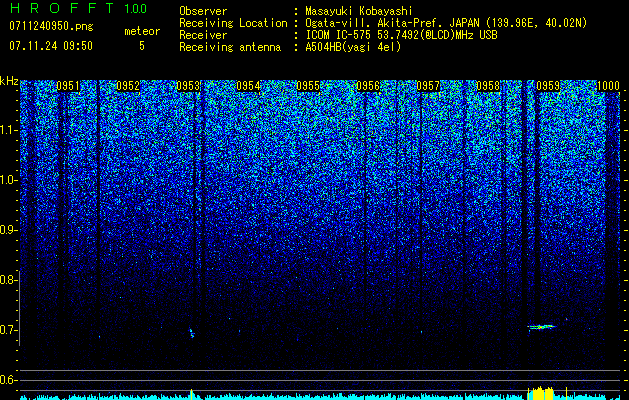The image size is (629, 400).
Task: Select the observer name Masayuki Kobayashi
Action: coord(359,11)
